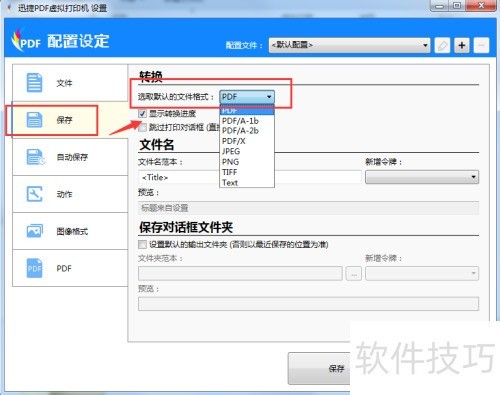Open 新增令牌 dropdown for folder
Screen dimensions: 500x395
[422, 273]
